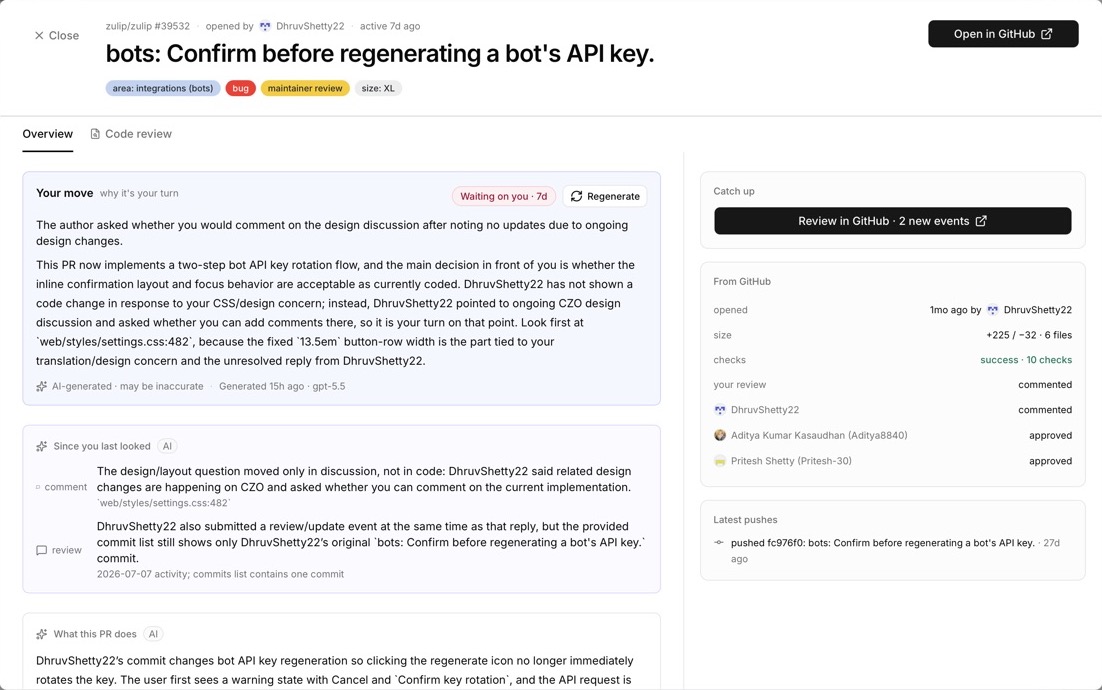
Task: Click AI badge next to Since you last looked
Action: (x=167, y=446)
